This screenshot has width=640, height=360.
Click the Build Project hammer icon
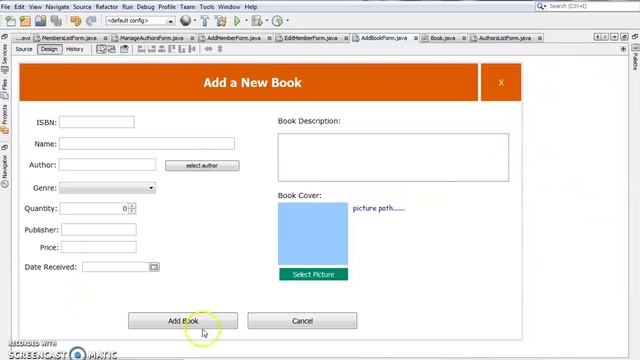(x=205, y=21)
